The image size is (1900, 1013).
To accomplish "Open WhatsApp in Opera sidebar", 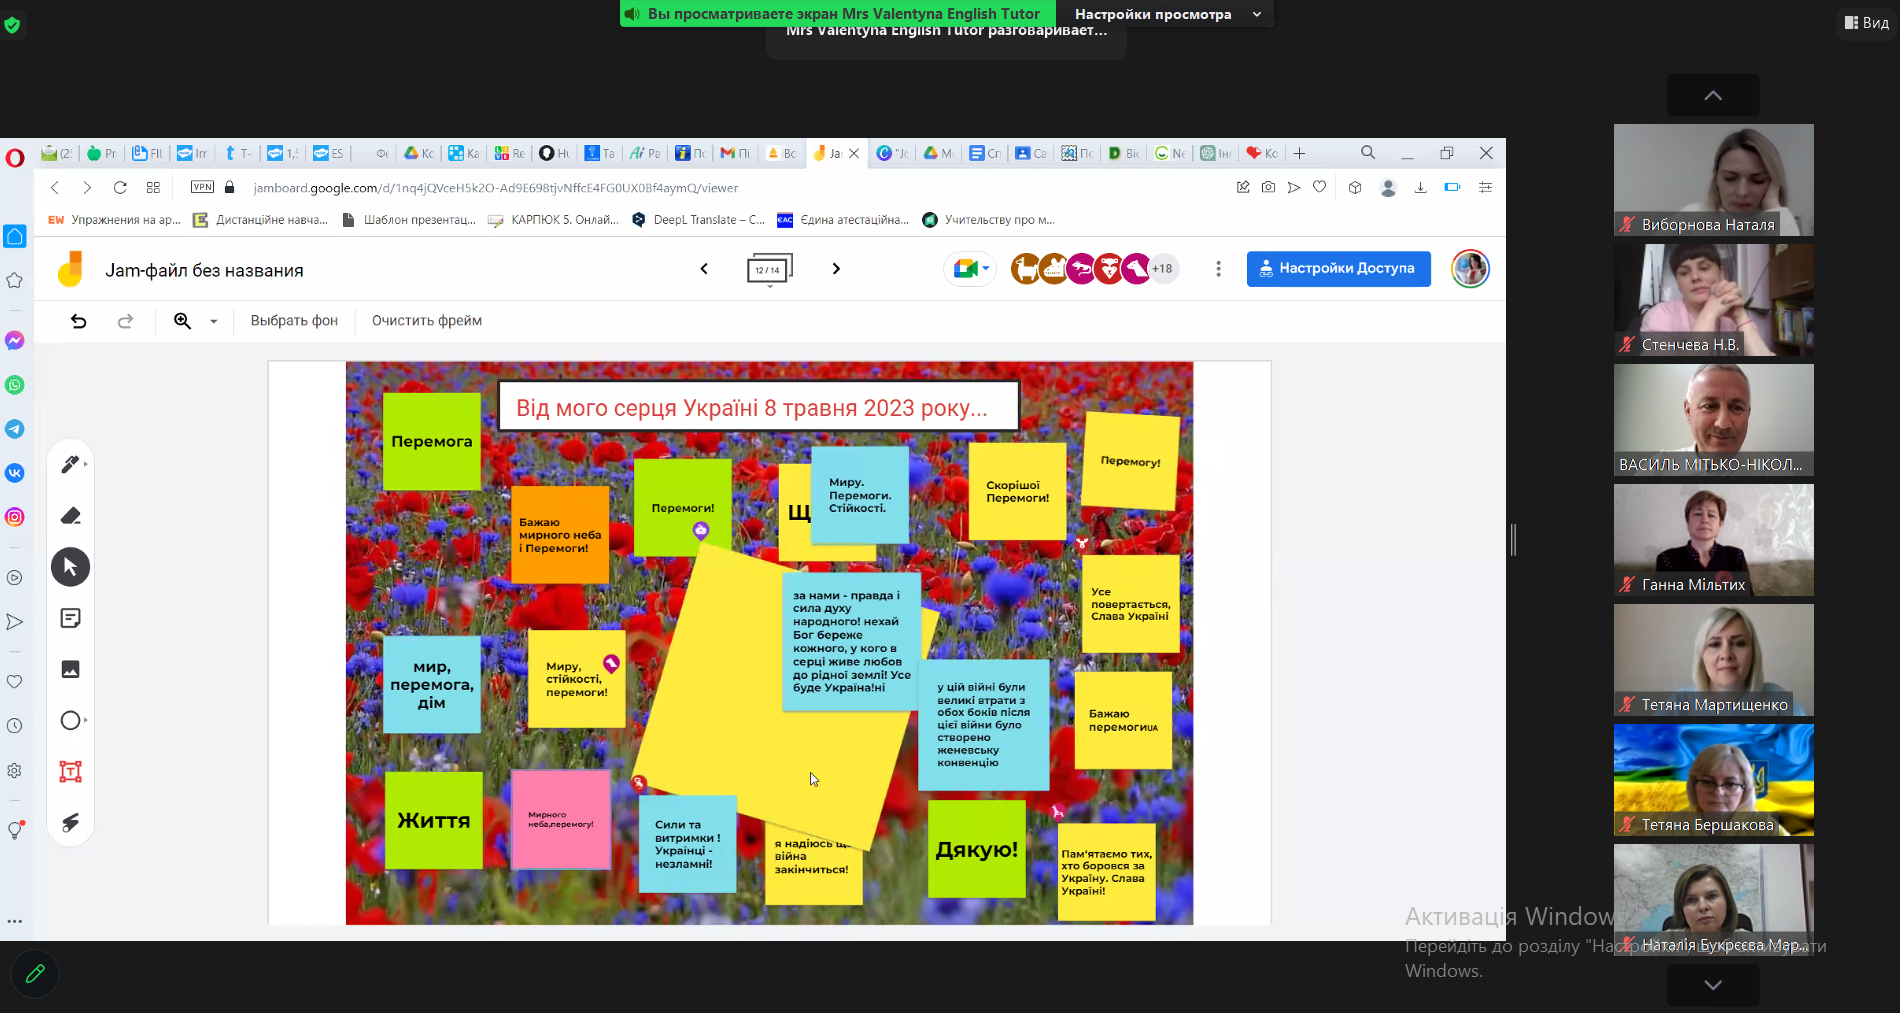I will click(x=14, y=385).
